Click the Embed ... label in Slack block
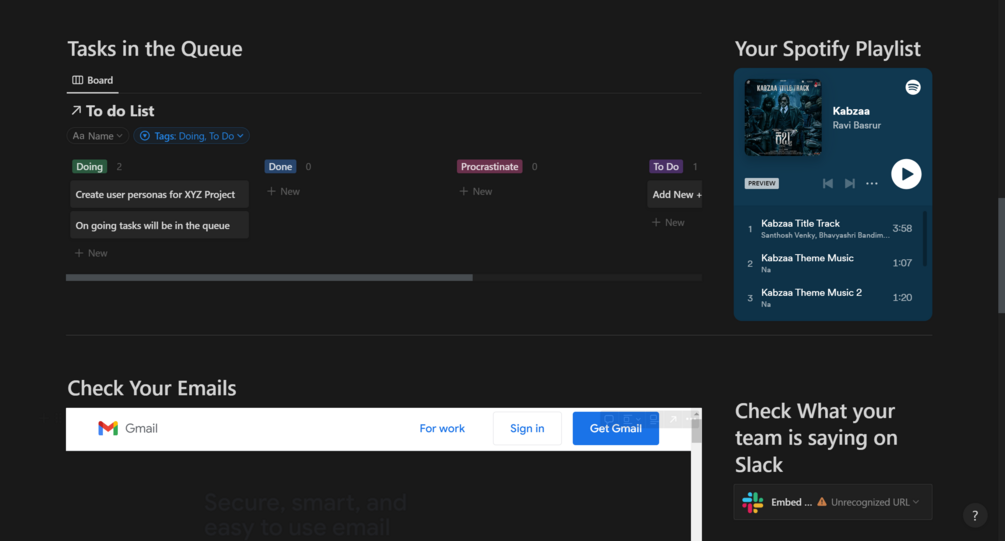The height and width of the screenshot is (541, 1005). pos(792,502)
